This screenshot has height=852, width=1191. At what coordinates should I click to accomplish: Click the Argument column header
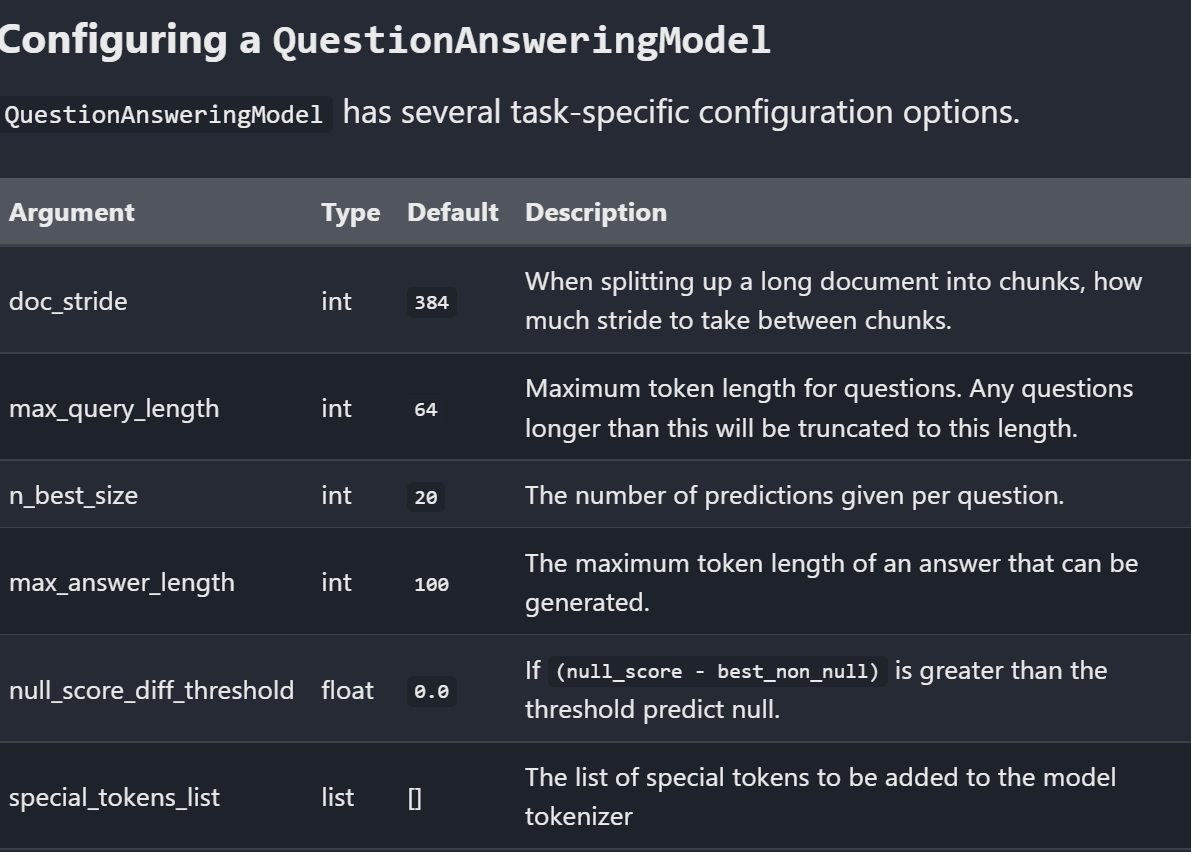(x=71, y=212)
